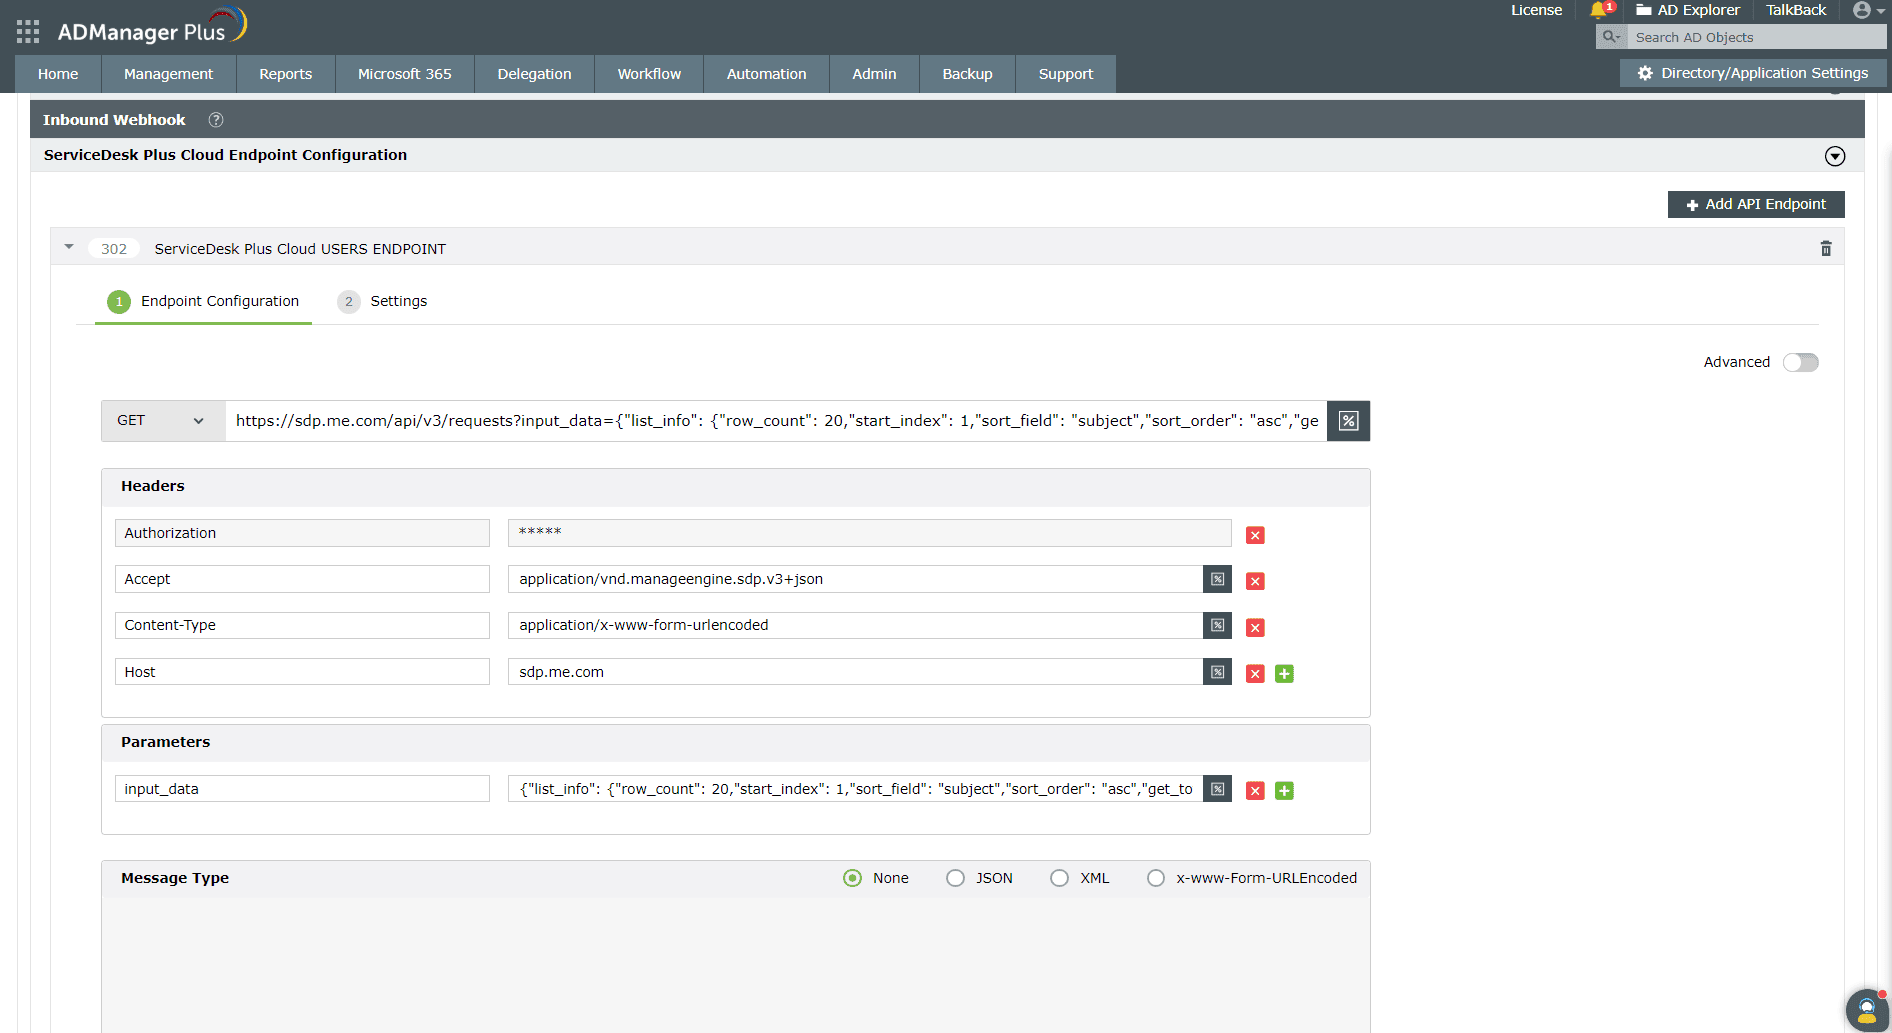Delete the ServiceDesk endpoint using the trash icon
The width and height of the screenshot is (1892, 1033).
[x=1825, y=248]
